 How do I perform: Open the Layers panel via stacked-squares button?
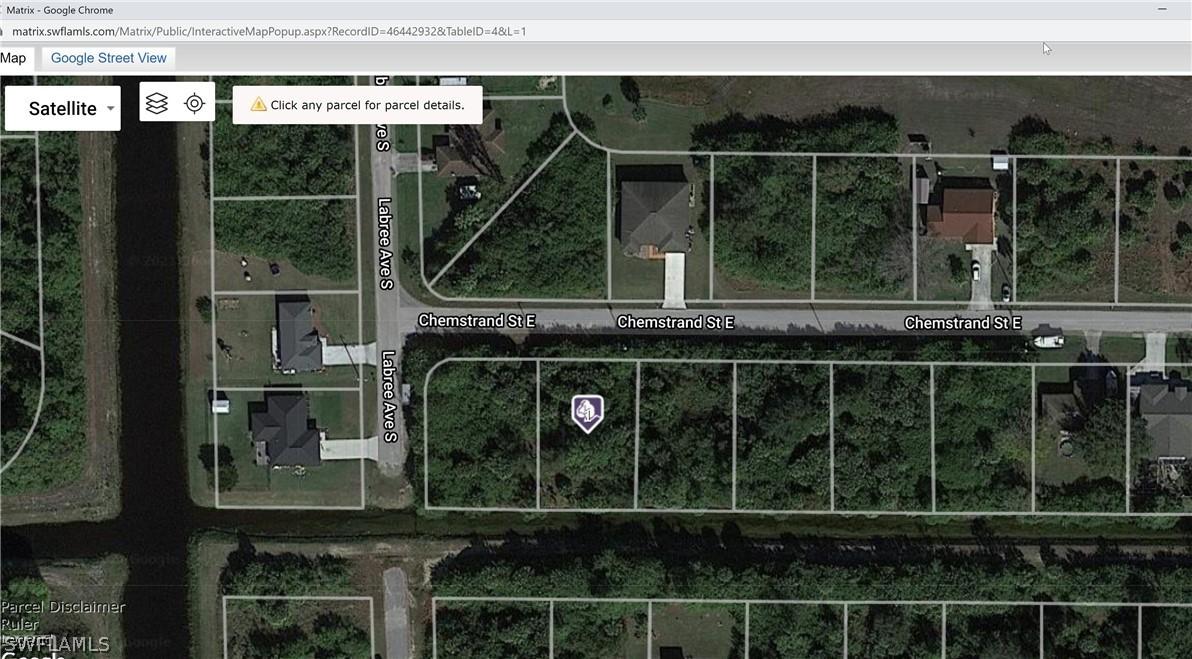tap(156, 101)
